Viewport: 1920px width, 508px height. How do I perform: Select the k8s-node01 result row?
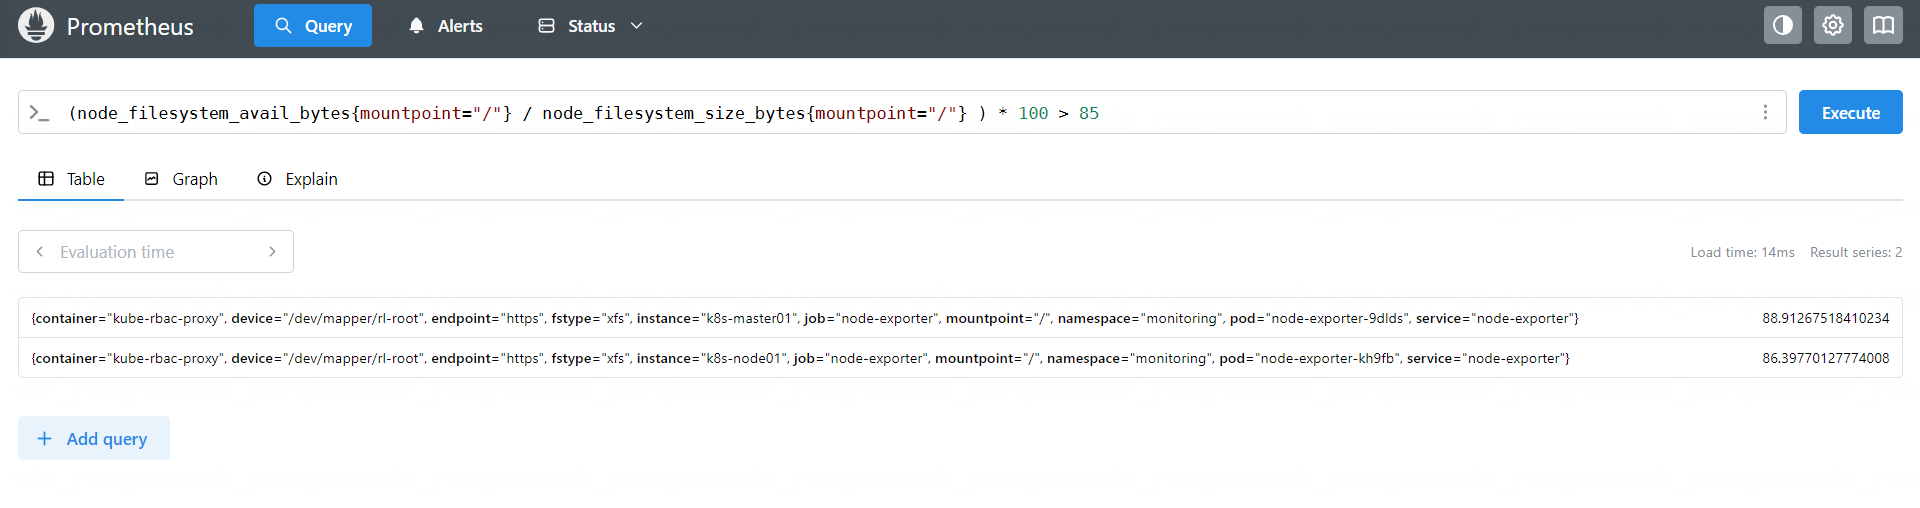pos(800,358)
